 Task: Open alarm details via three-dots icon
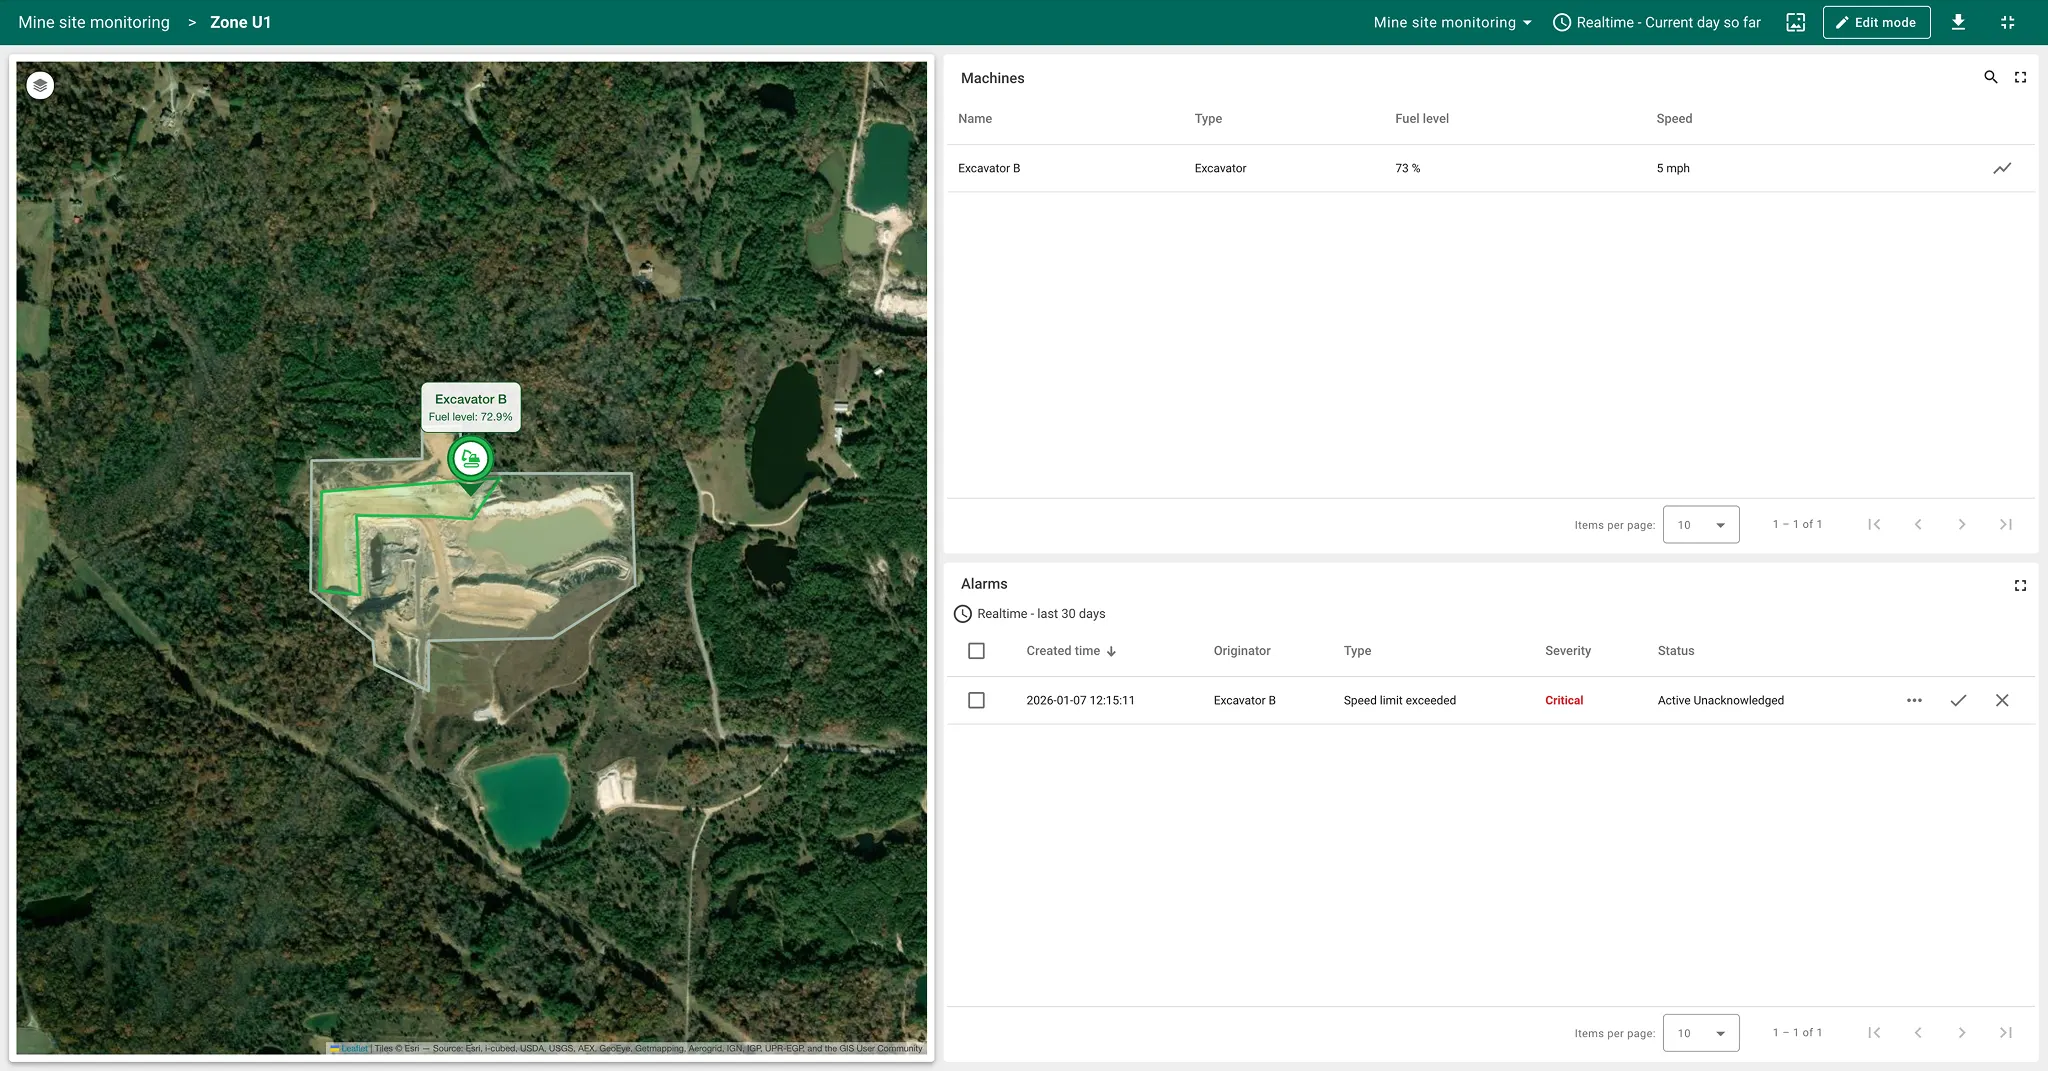coord(1914,700)
